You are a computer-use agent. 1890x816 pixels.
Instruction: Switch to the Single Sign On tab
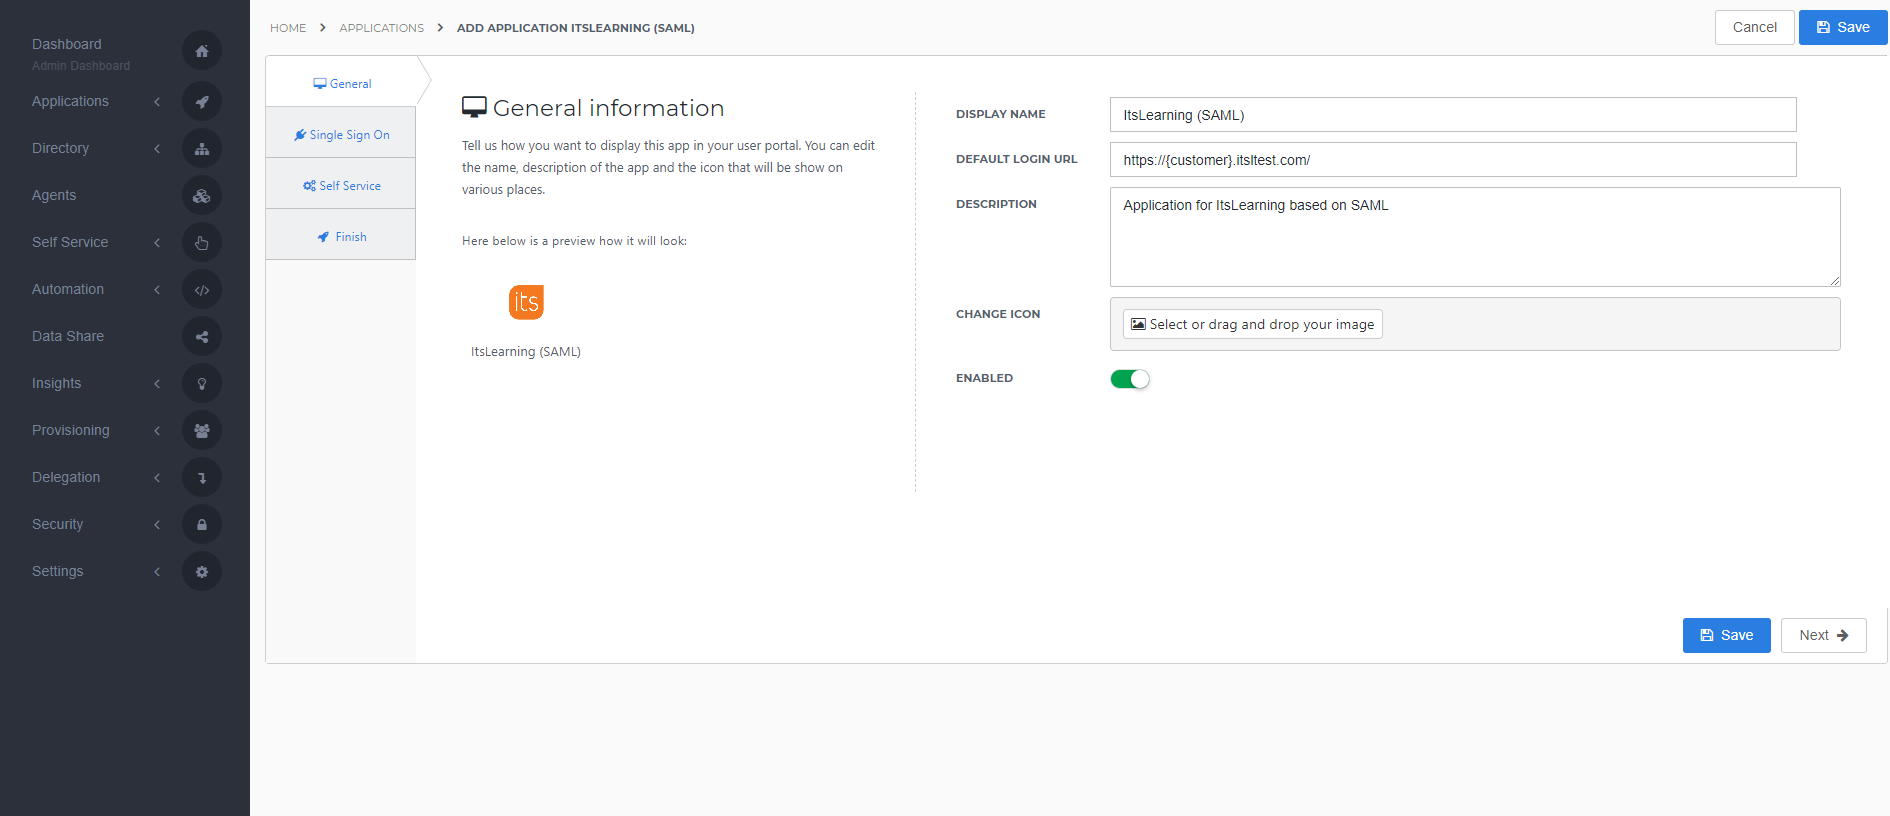[x=341, y=135]
